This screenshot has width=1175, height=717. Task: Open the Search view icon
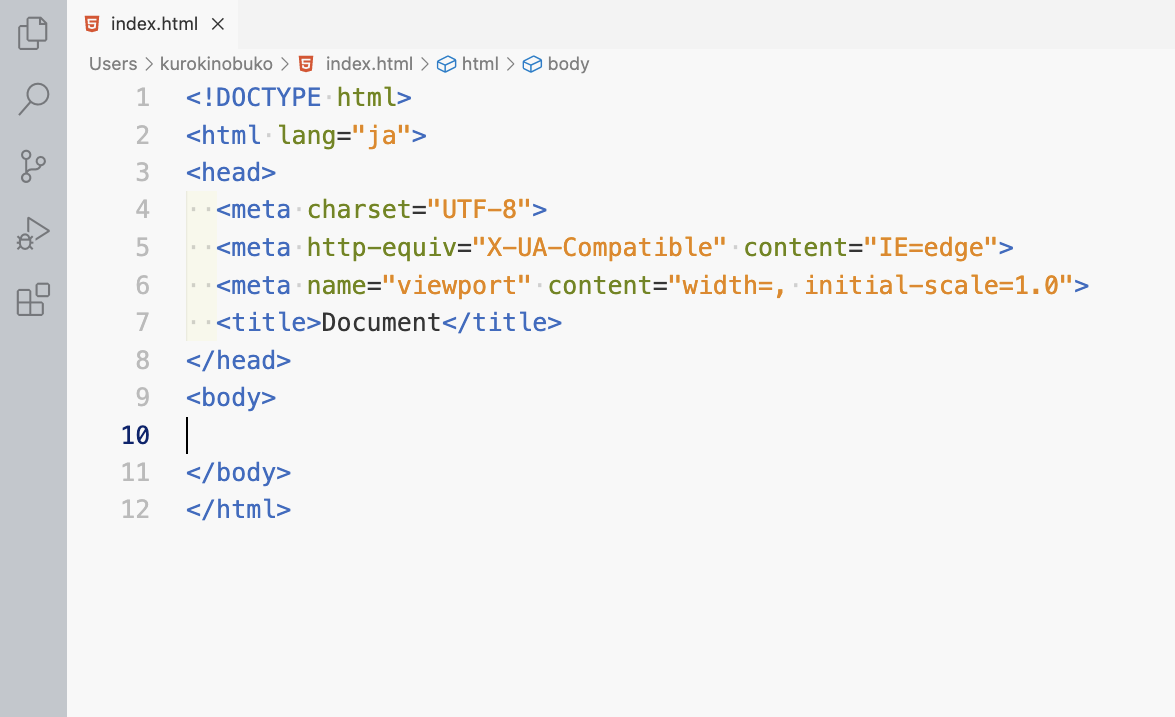click(33, 99)
